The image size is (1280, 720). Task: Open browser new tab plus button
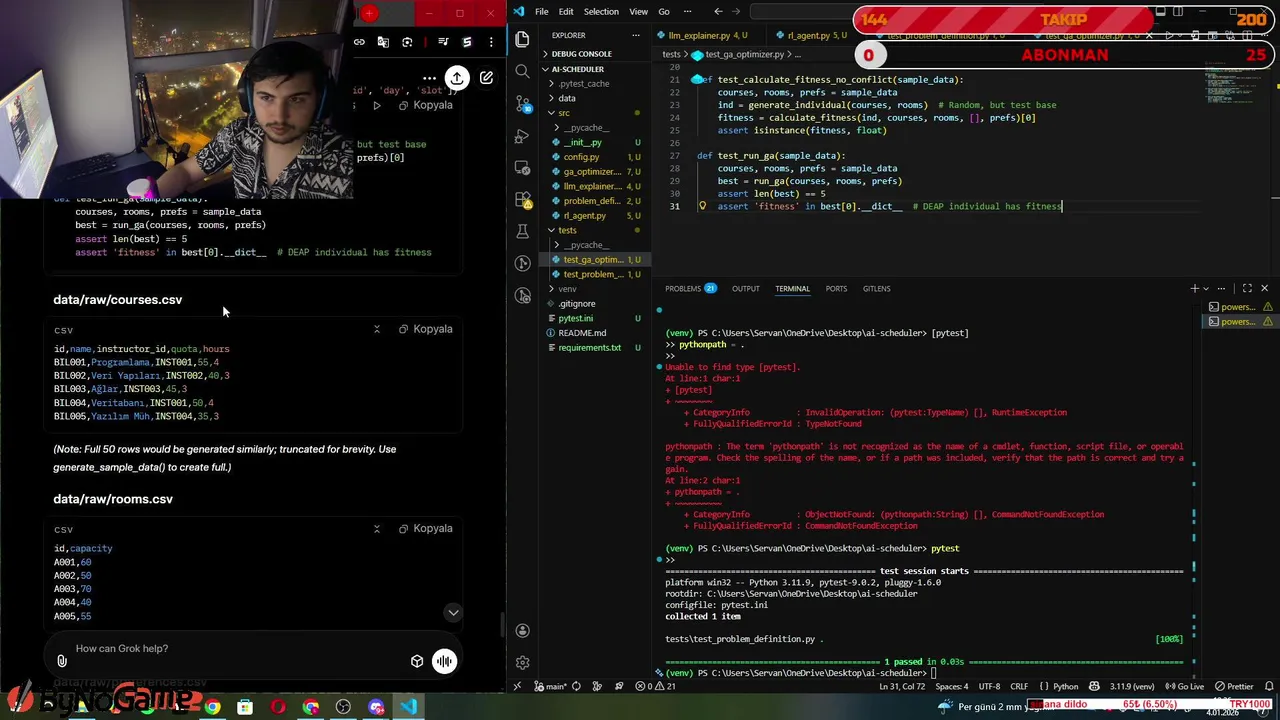[369, 13]
